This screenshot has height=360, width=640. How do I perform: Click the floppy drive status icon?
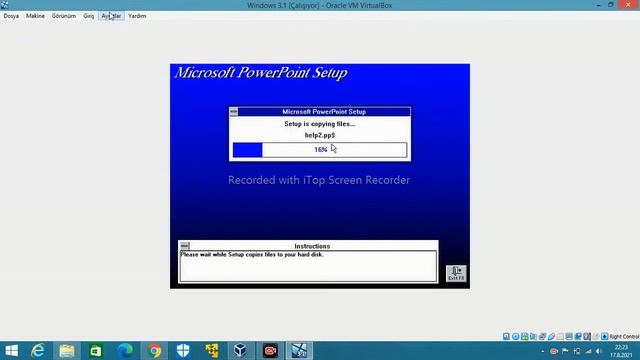point(524,336)
